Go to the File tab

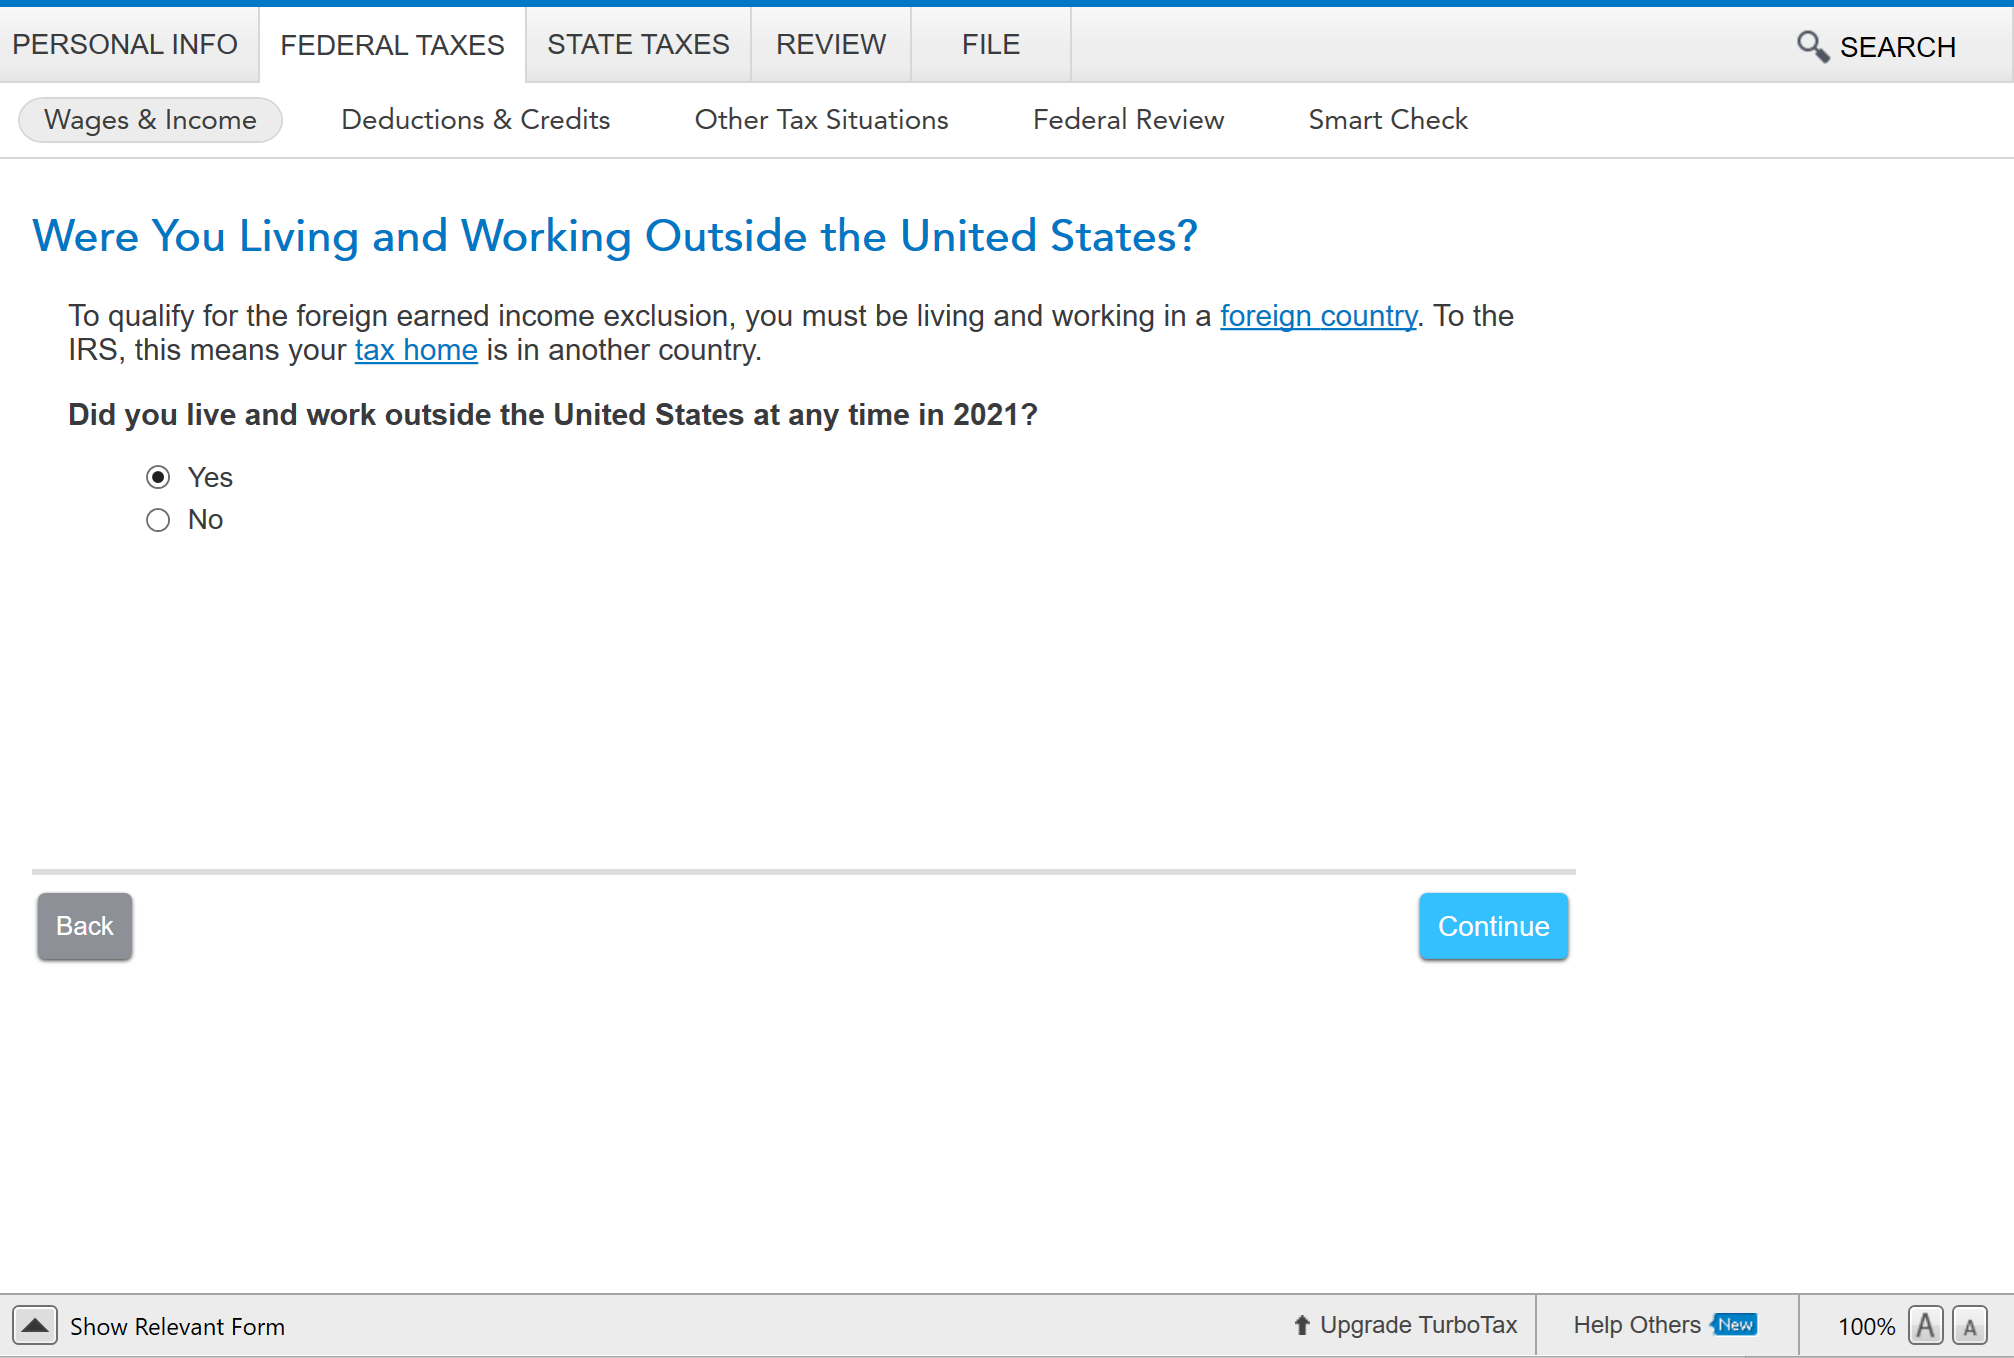pos(990,45)
